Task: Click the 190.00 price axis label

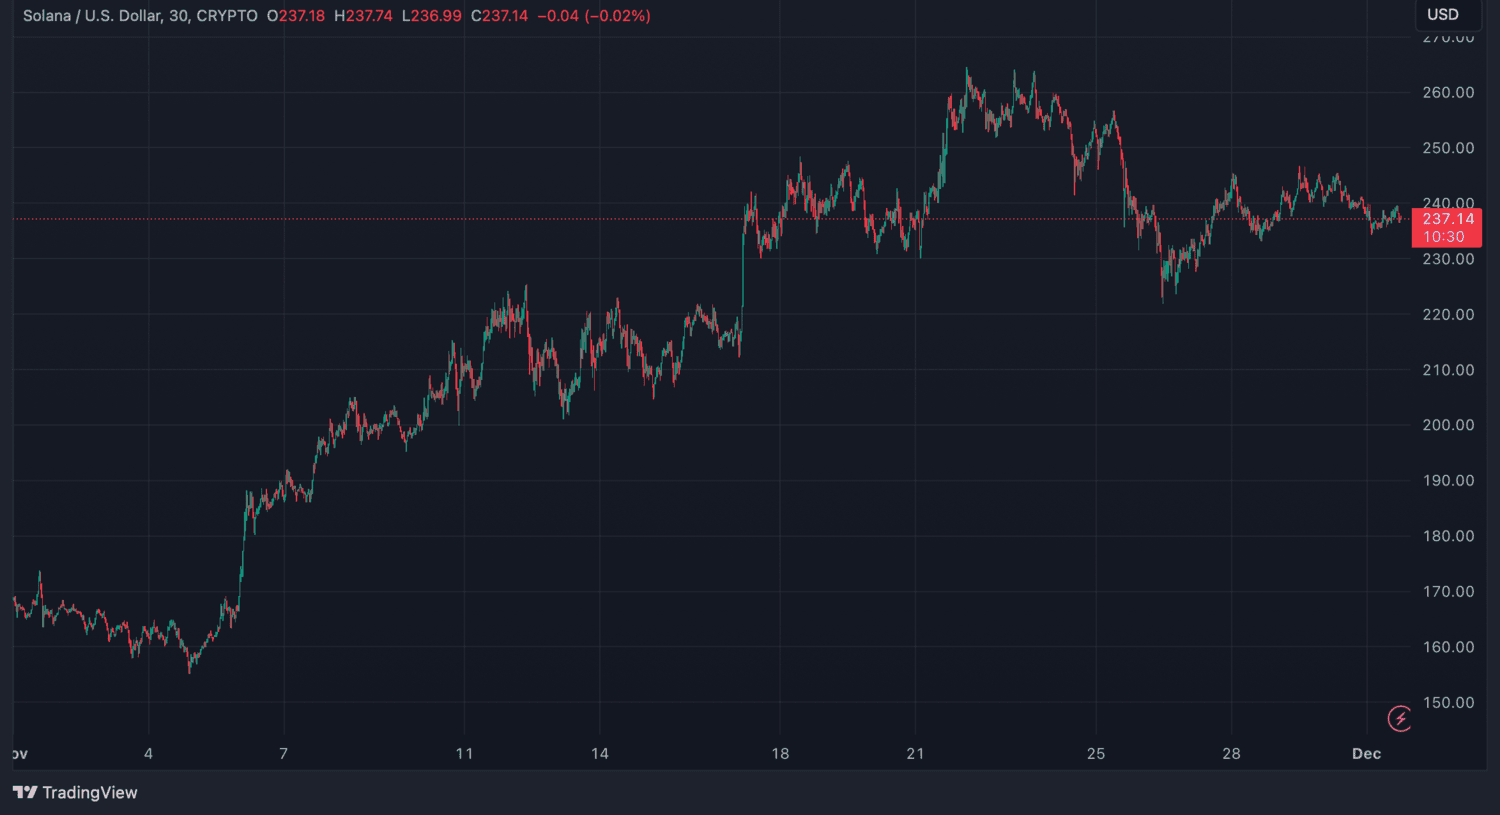Action: [1448, 481]
